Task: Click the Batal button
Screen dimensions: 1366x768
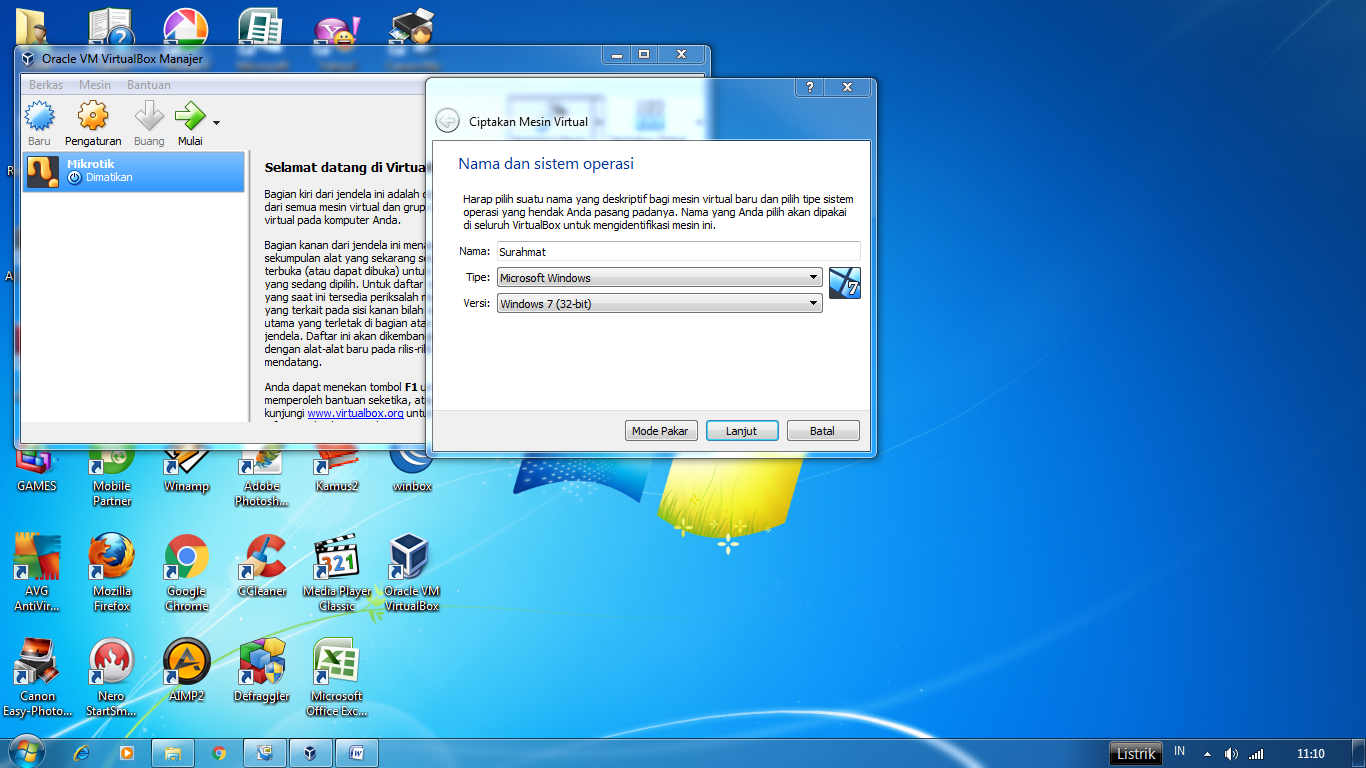Action: (822, 431)
